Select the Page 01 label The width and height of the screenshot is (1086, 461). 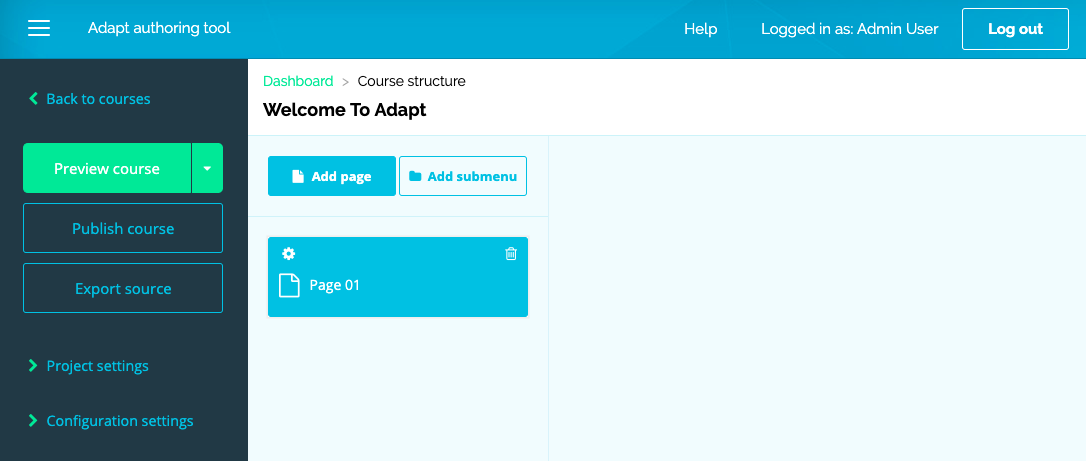coord(334,285)
